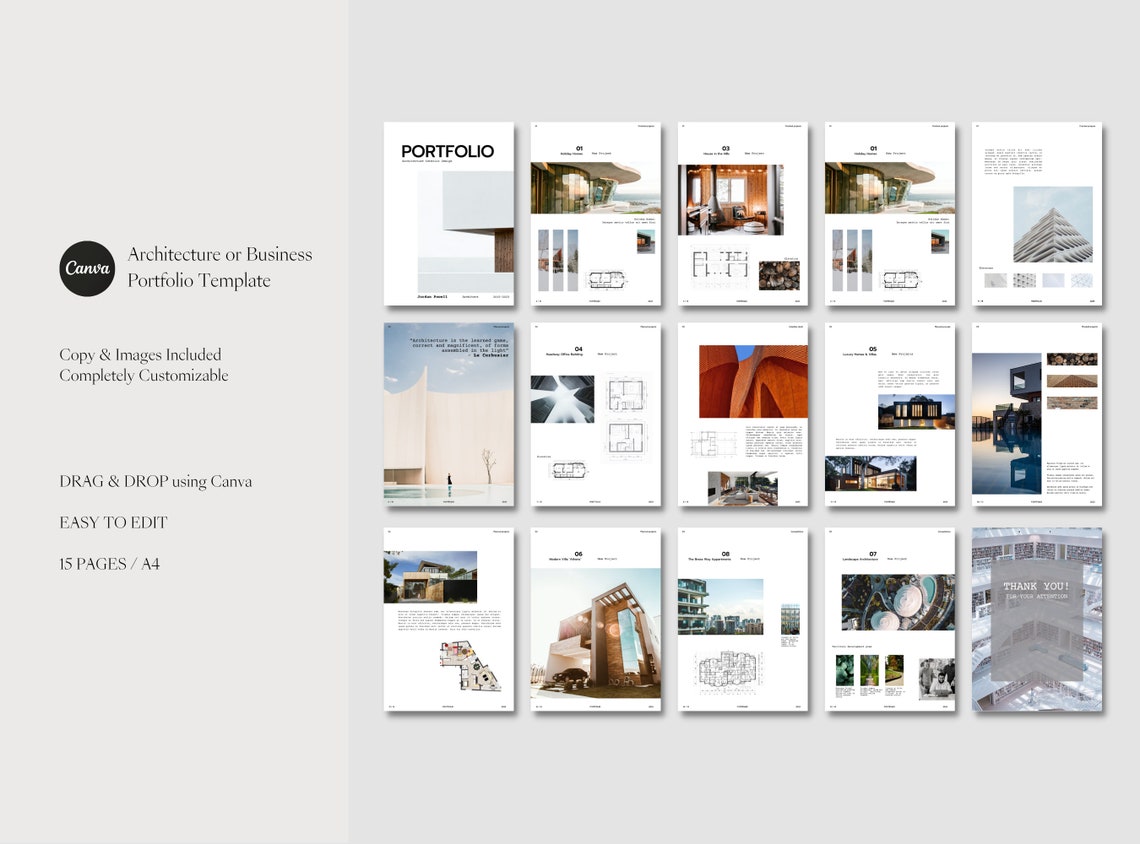Select the poolside villa reflection page
The image size is (1140, 844).
pos(1036,413)
